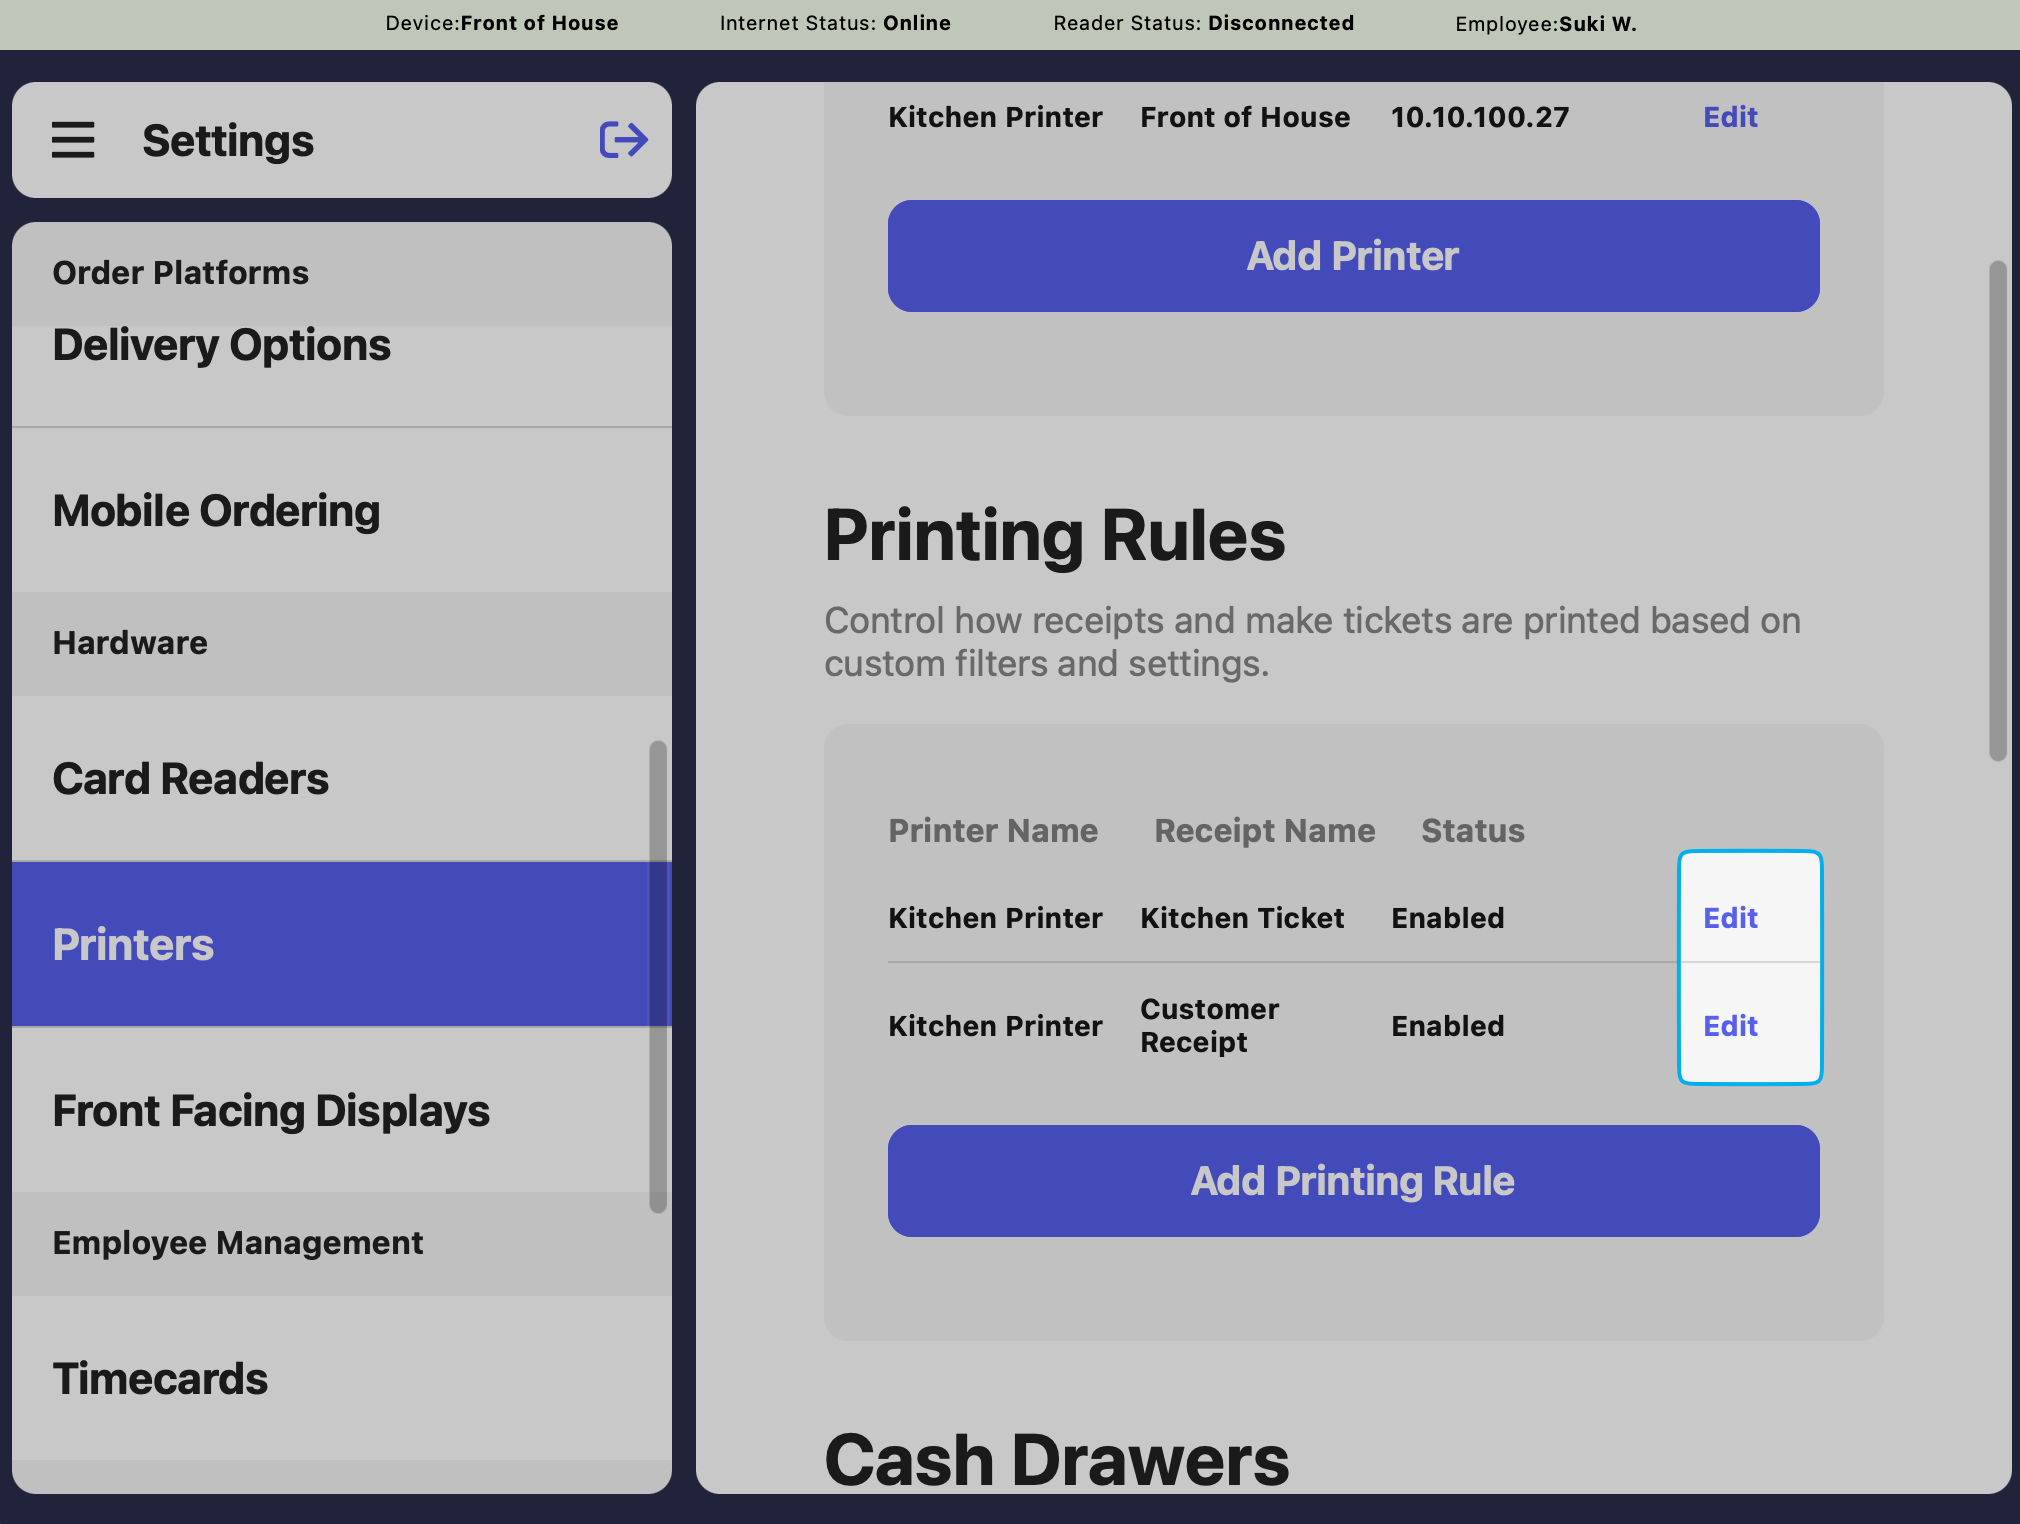Open Front Facing Displays settings

(272, 1111)
